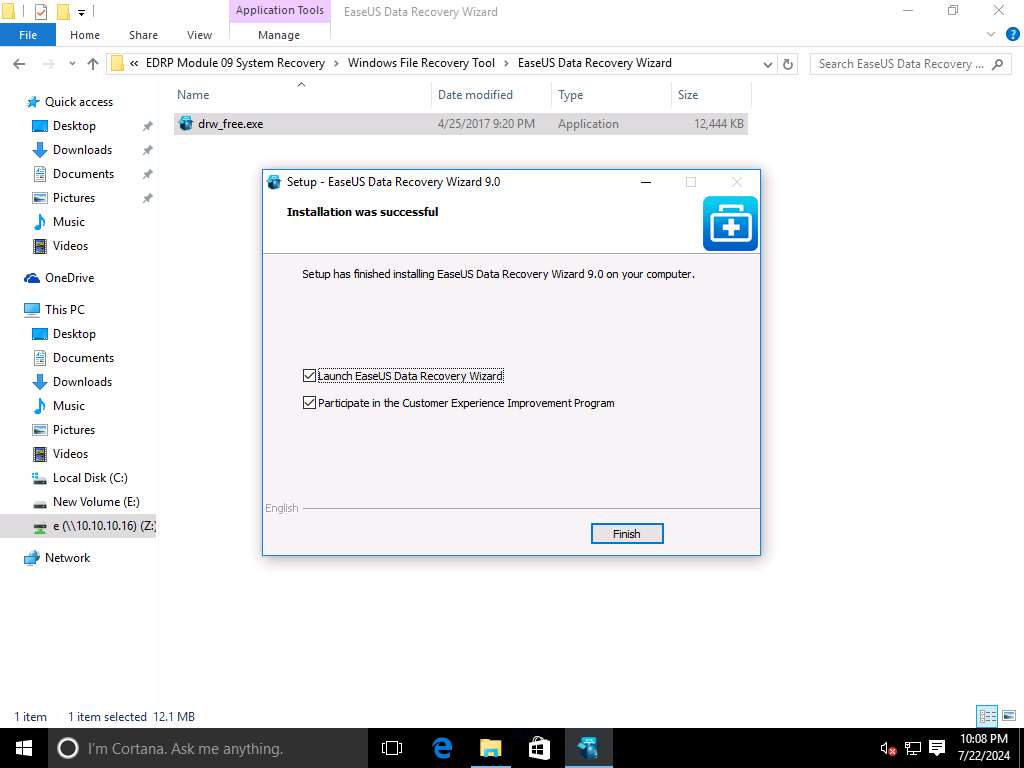
Task: Go up one folder level
Action: (93, 63)
